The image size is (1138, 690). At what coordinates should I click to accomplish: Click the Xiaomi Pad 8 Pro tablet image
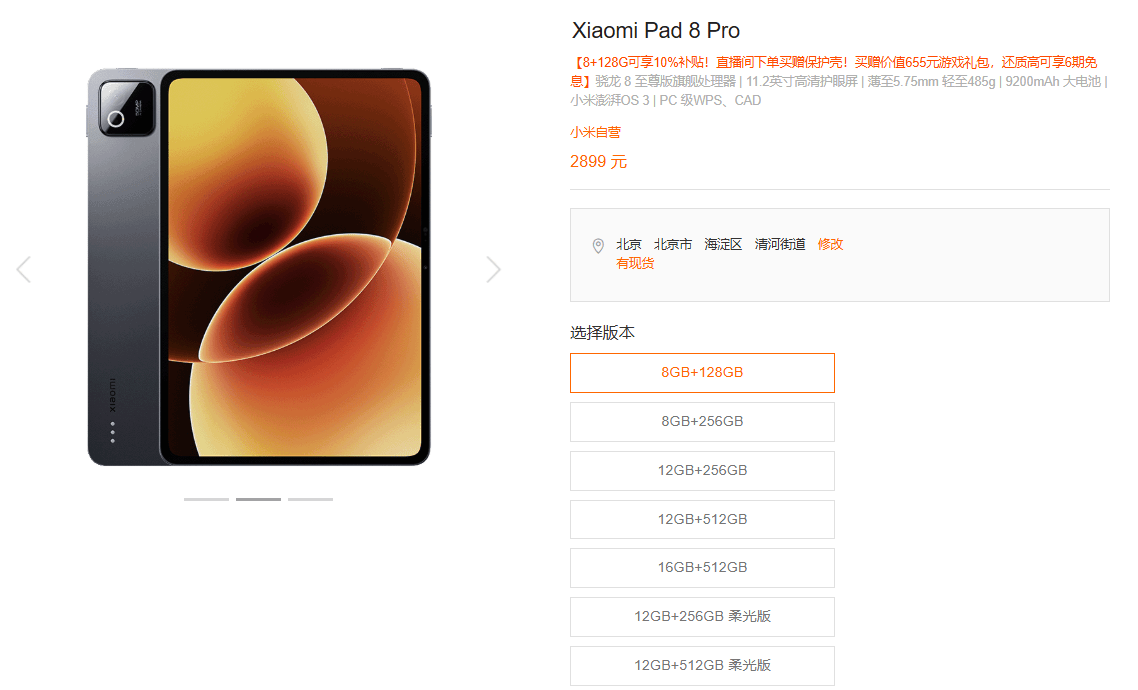(259, 267)
